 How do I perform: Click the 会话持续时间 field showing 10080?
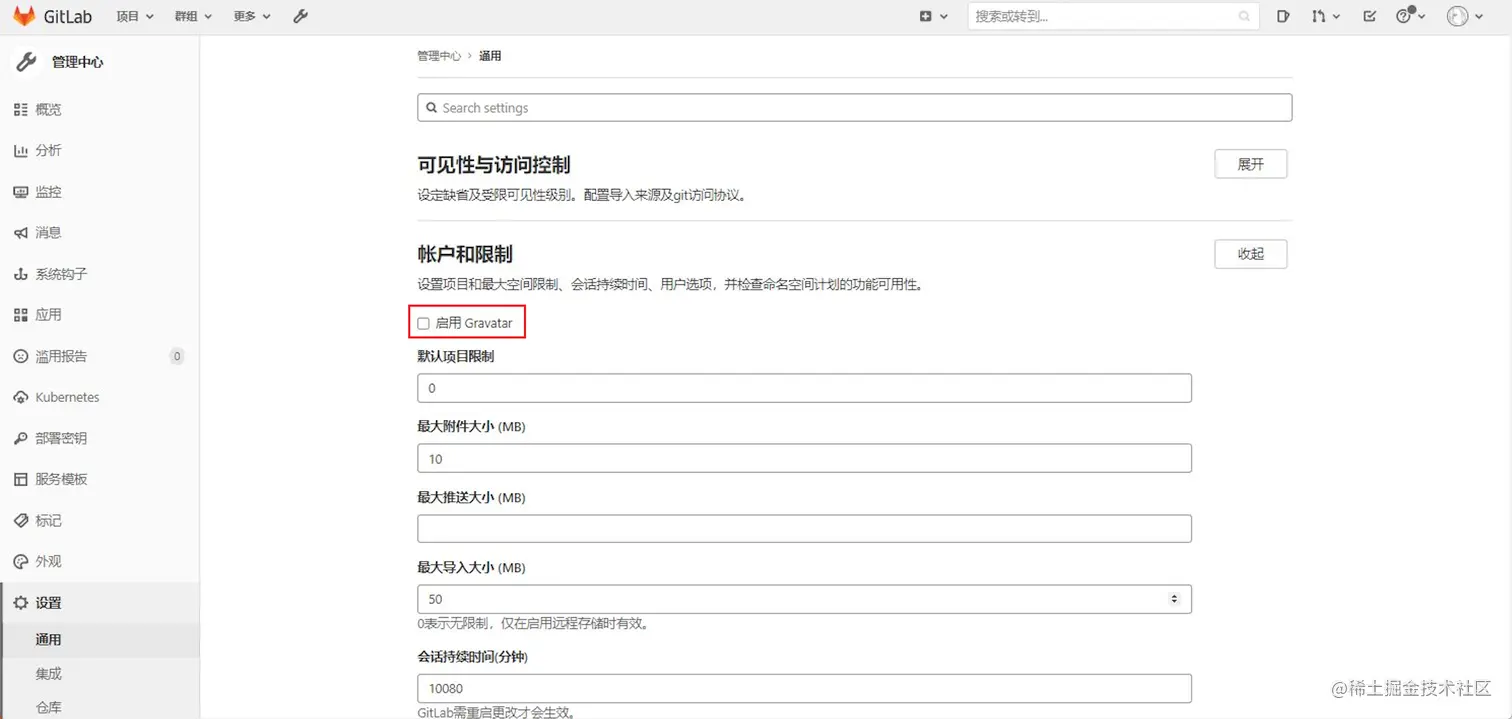pyautogui.click(x=804, y=688)
